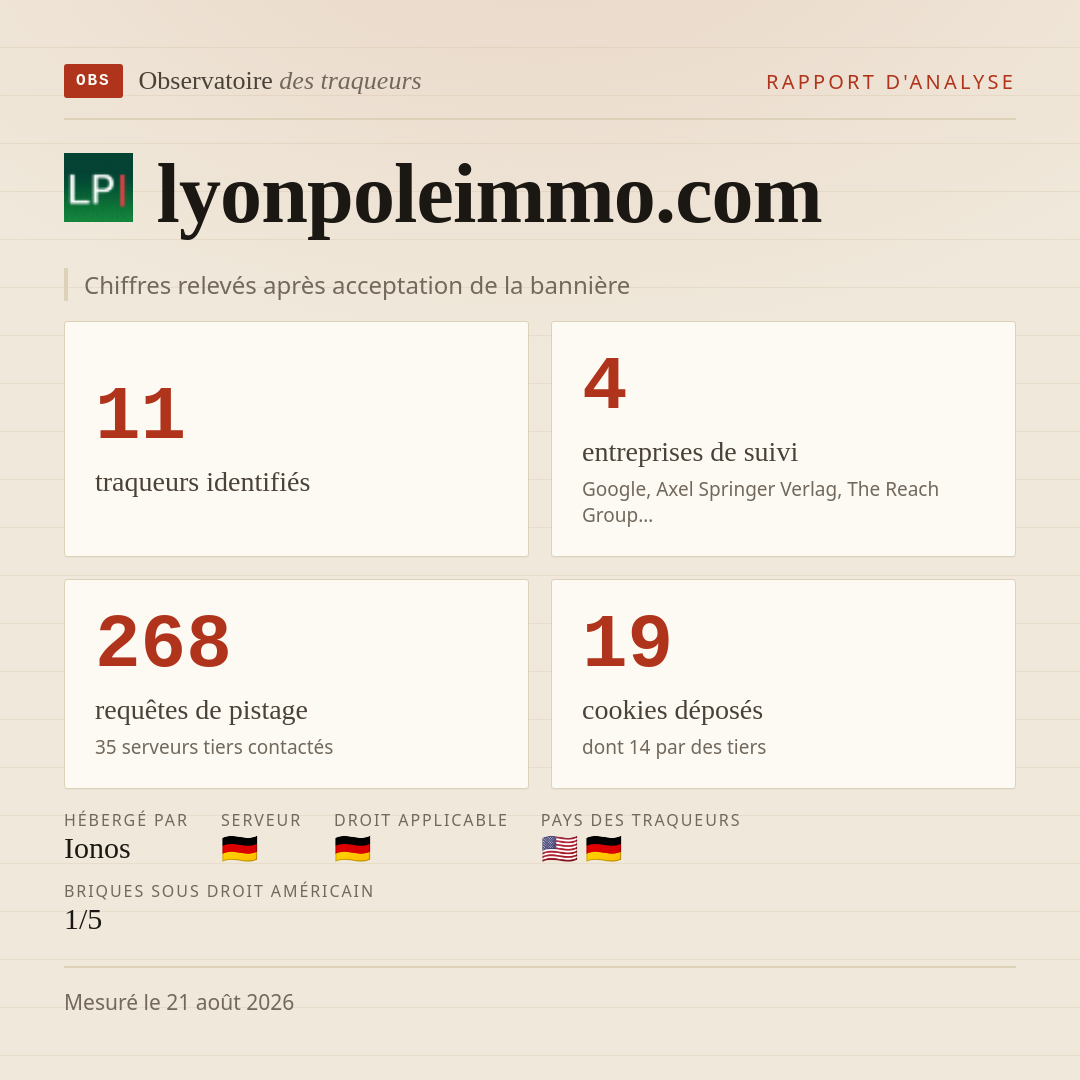1080x1080 pixels.
Task: Click the requêtes de pistage label
Action: pyautogui.click(x=201, y=709)
